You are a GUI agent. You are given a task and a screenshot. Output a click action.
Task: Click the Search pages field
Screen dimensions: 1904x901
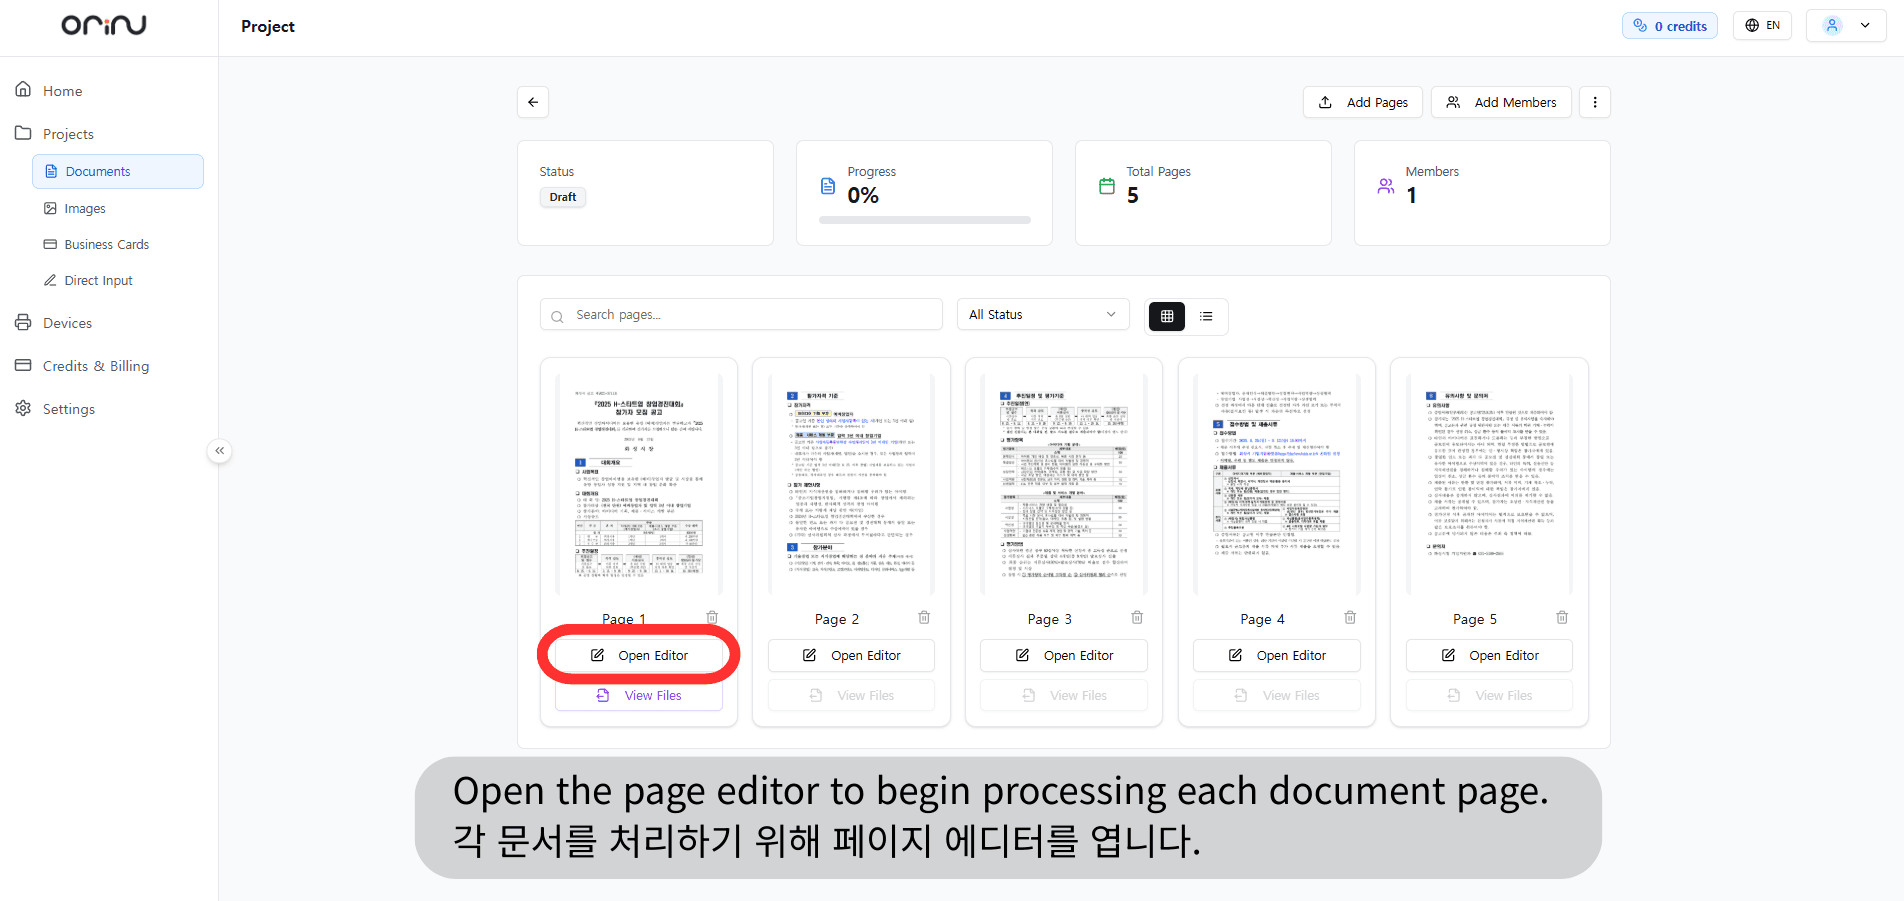click(x=740, y=313)
